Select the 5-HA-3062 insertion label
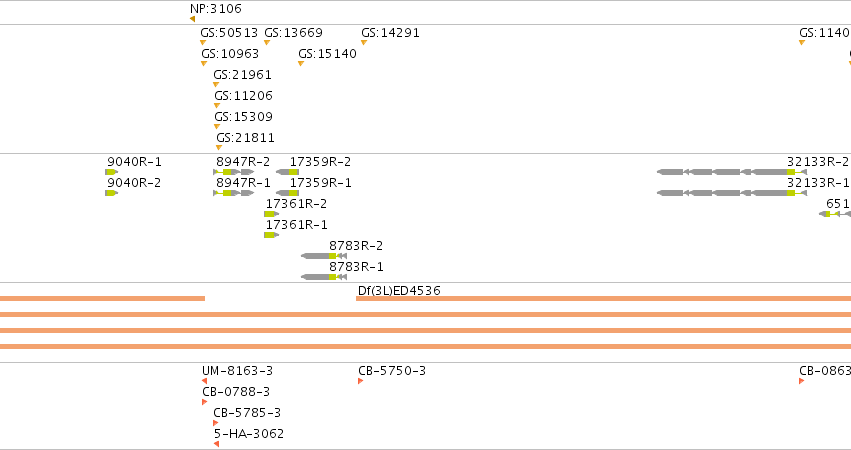 [x=249, y=434]
